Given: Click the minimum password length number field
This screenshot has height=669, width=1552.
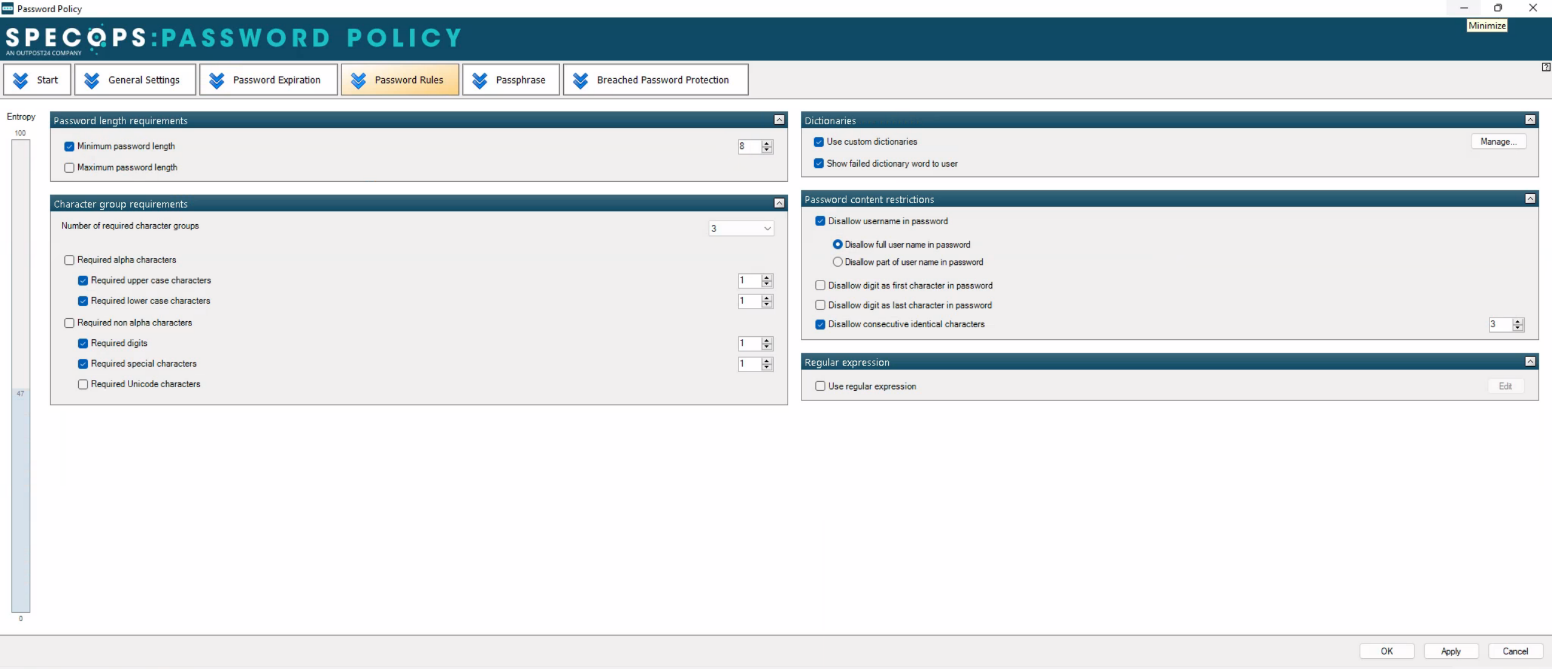Looking at the screenshot, I should click(x=749, y=146).
